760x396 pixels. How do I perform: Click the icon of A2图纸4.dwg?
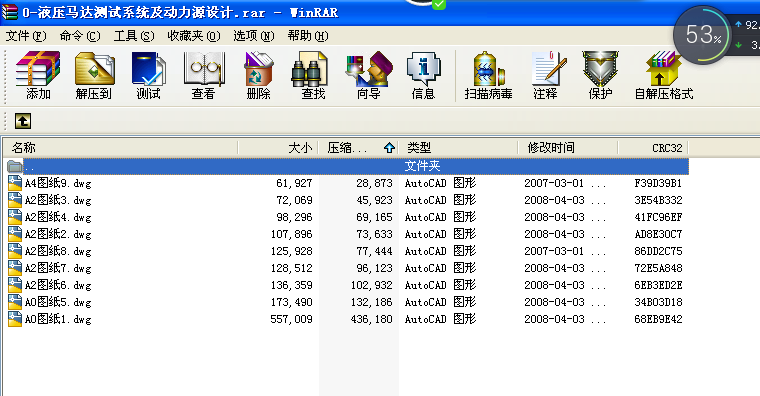tap(15, 217)
